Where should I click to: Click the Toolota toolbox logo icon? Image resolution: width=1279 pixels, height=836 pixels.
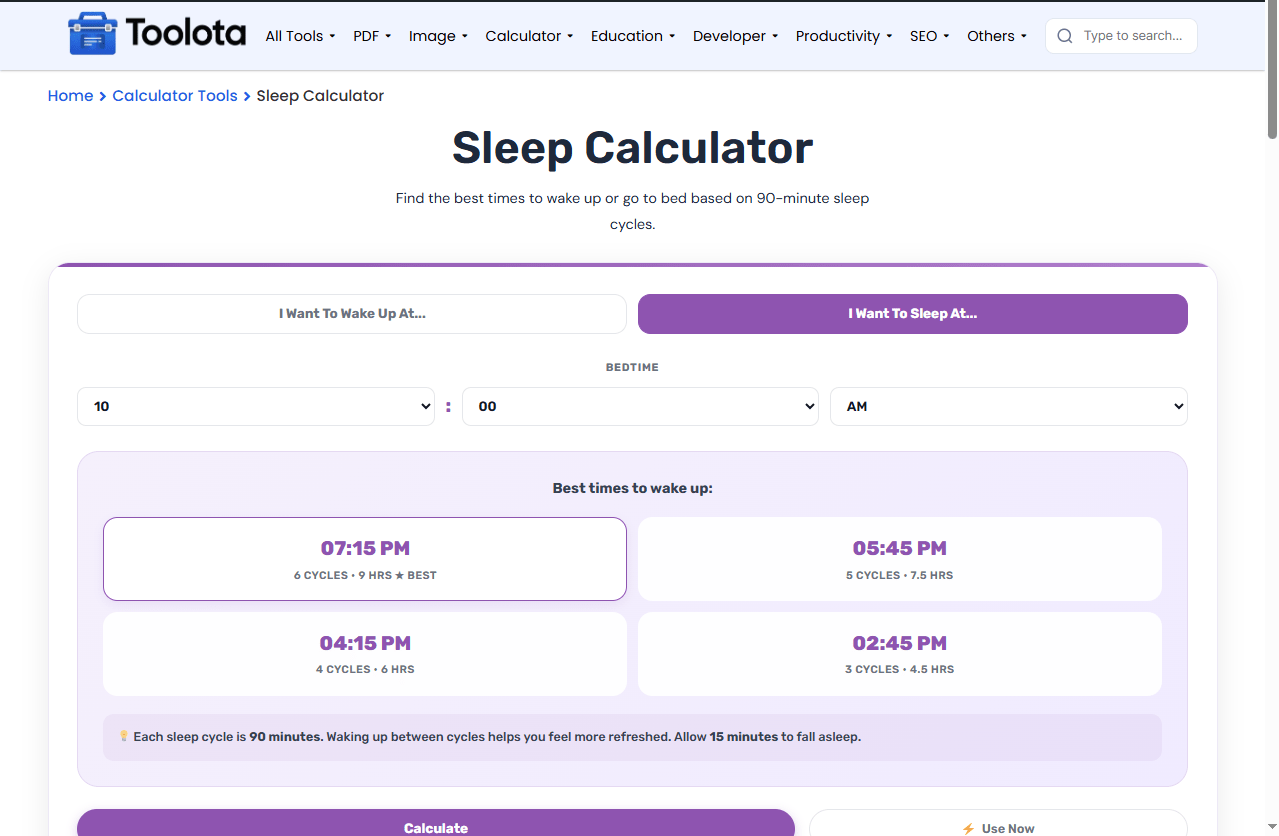click(92, 34)
